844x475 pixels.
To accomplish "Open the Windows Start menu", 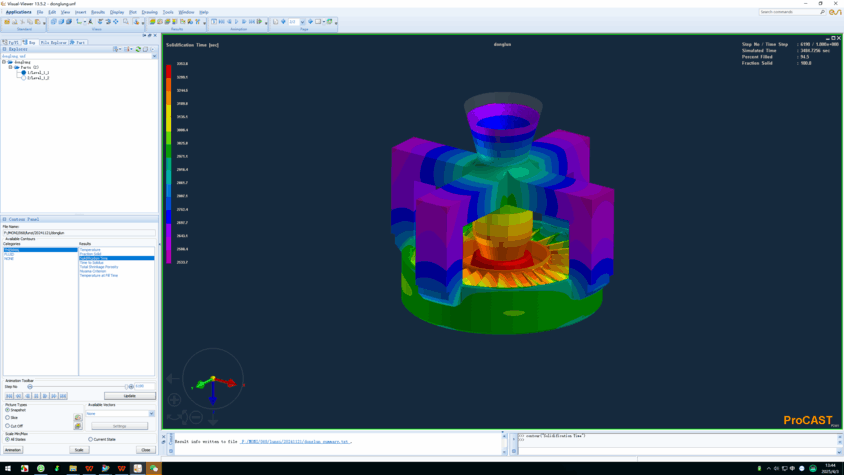I will (8, 469).
